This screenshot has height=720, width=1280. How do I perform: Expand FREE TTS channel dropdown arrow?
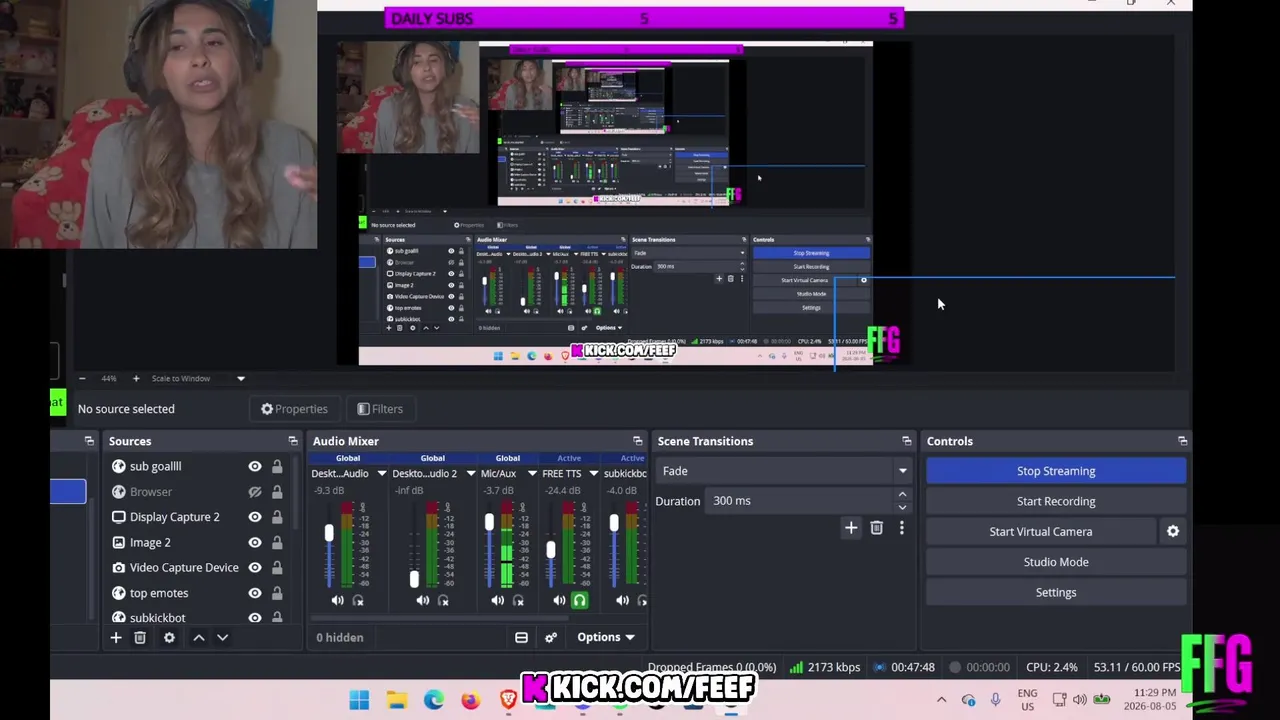(x=593, y=474)
